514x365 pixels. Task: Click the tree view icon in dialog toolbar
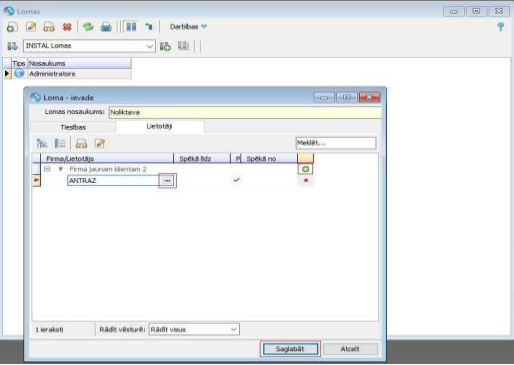coord(42,144)
